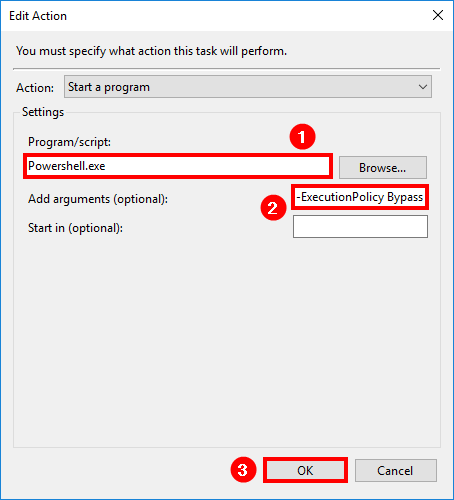Click the red number 3 badge

(243, 469)
